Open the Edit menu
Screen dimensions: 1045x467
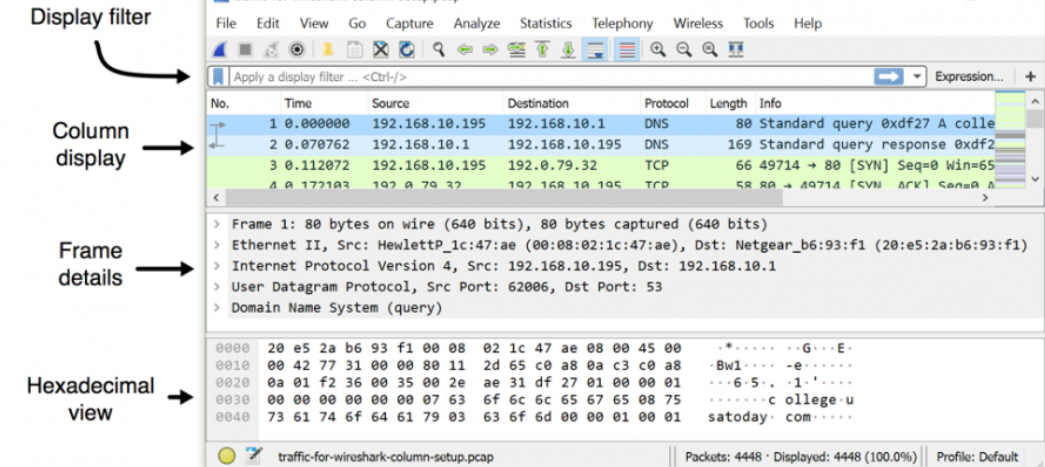point(268,23)
